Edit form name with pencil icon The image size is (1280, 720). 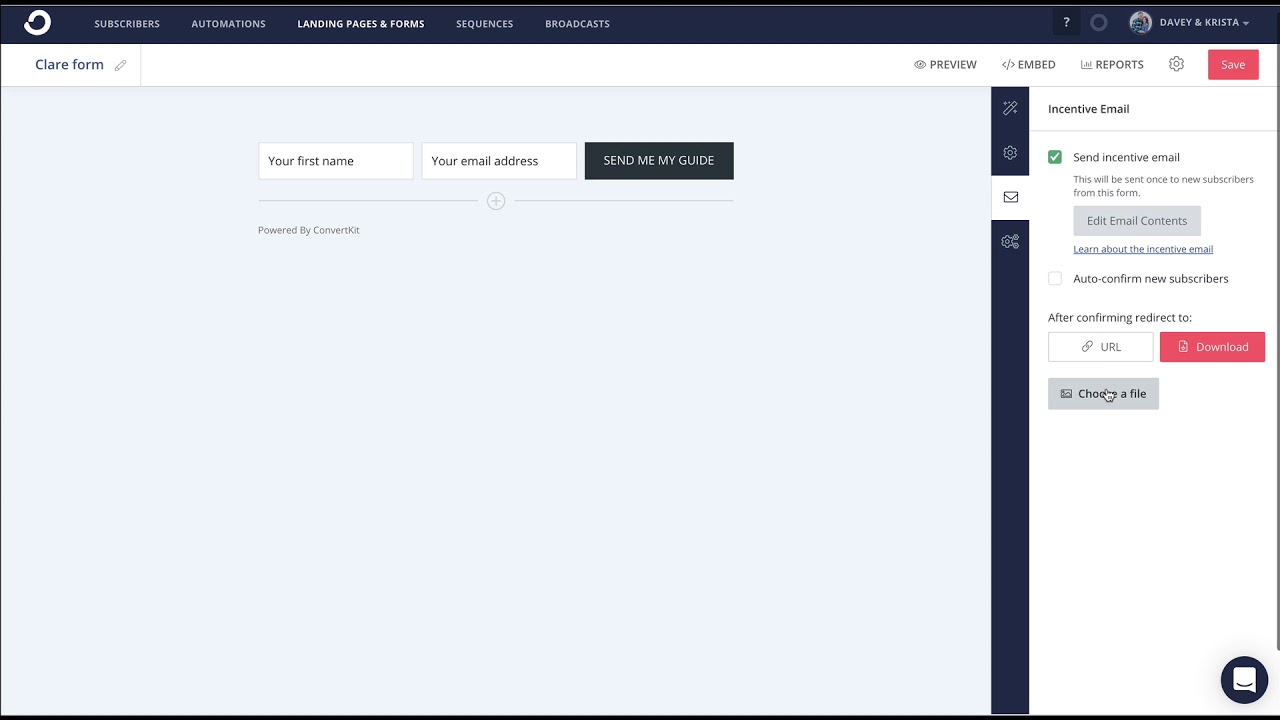(120, 65)
